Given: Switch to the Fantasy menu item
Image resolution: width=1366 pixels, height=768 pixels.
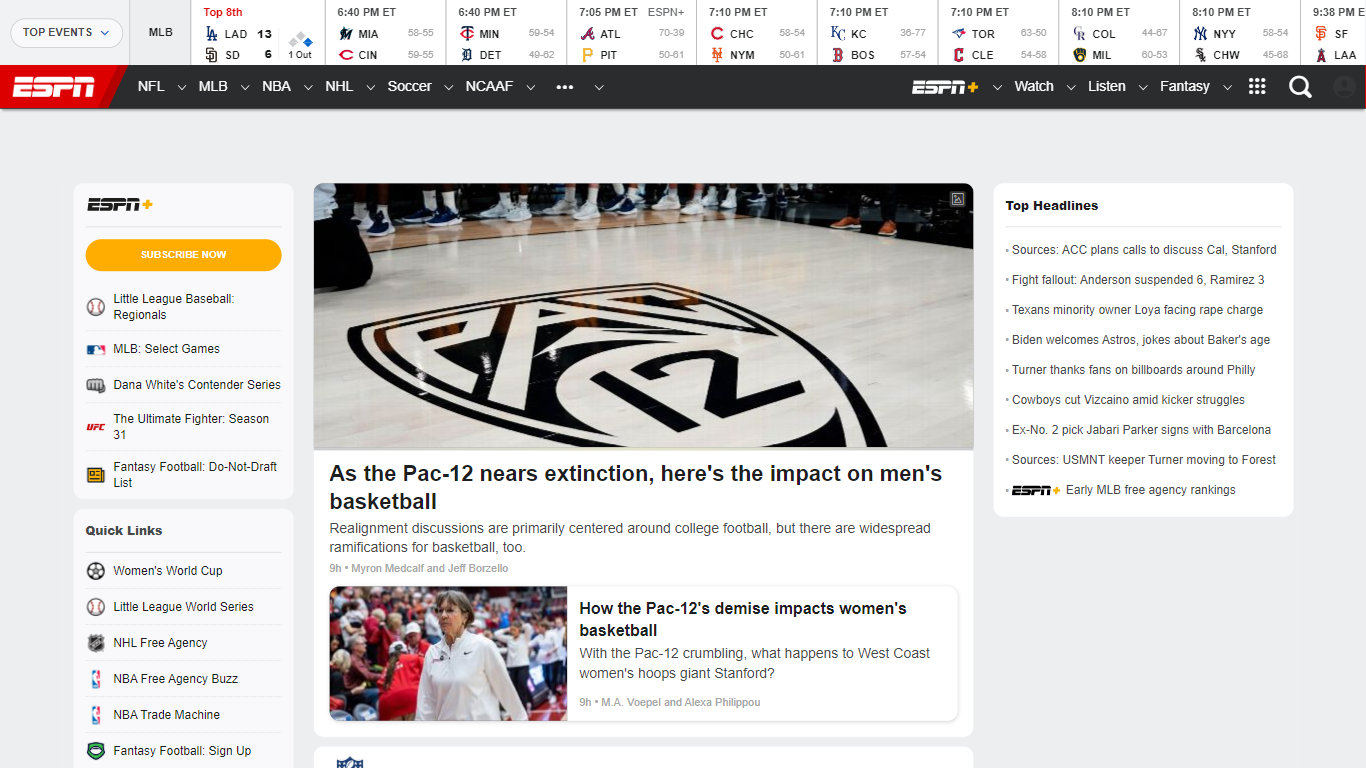Looking at the screenshot, I should 1184,86.
